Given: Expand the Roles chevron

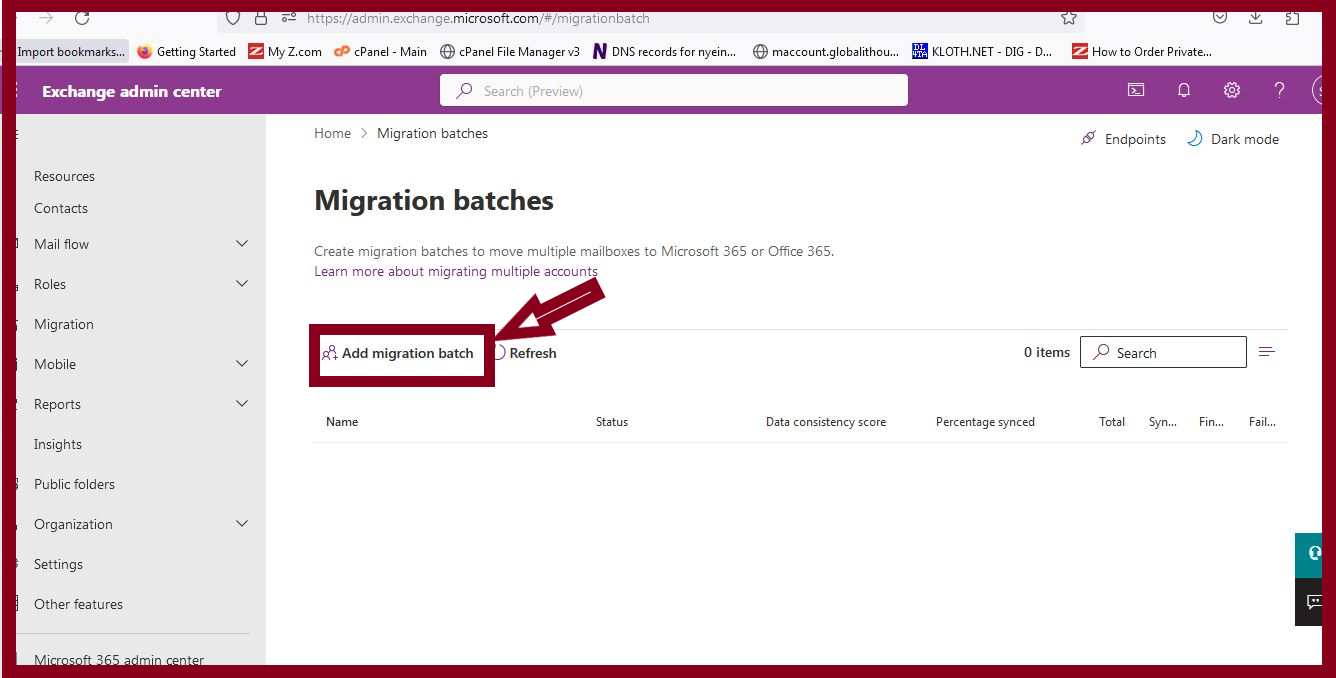Looking at the screenshot, I should tap(242, 283).
